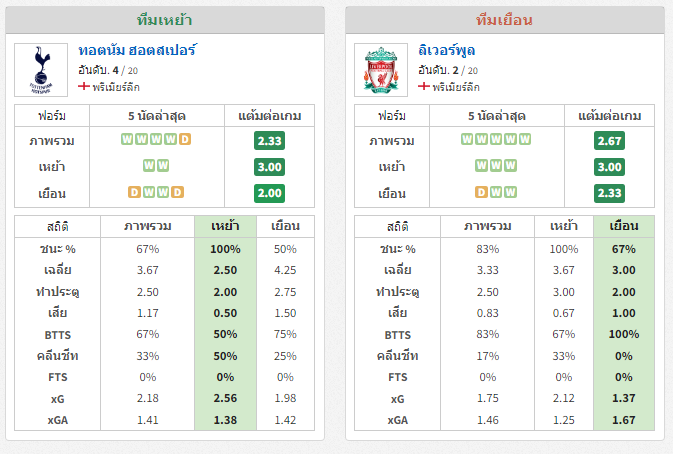Screen dimensions: 673x454
Task: Click the ทีมเหย้า panel header
Action: coord(165,20)
